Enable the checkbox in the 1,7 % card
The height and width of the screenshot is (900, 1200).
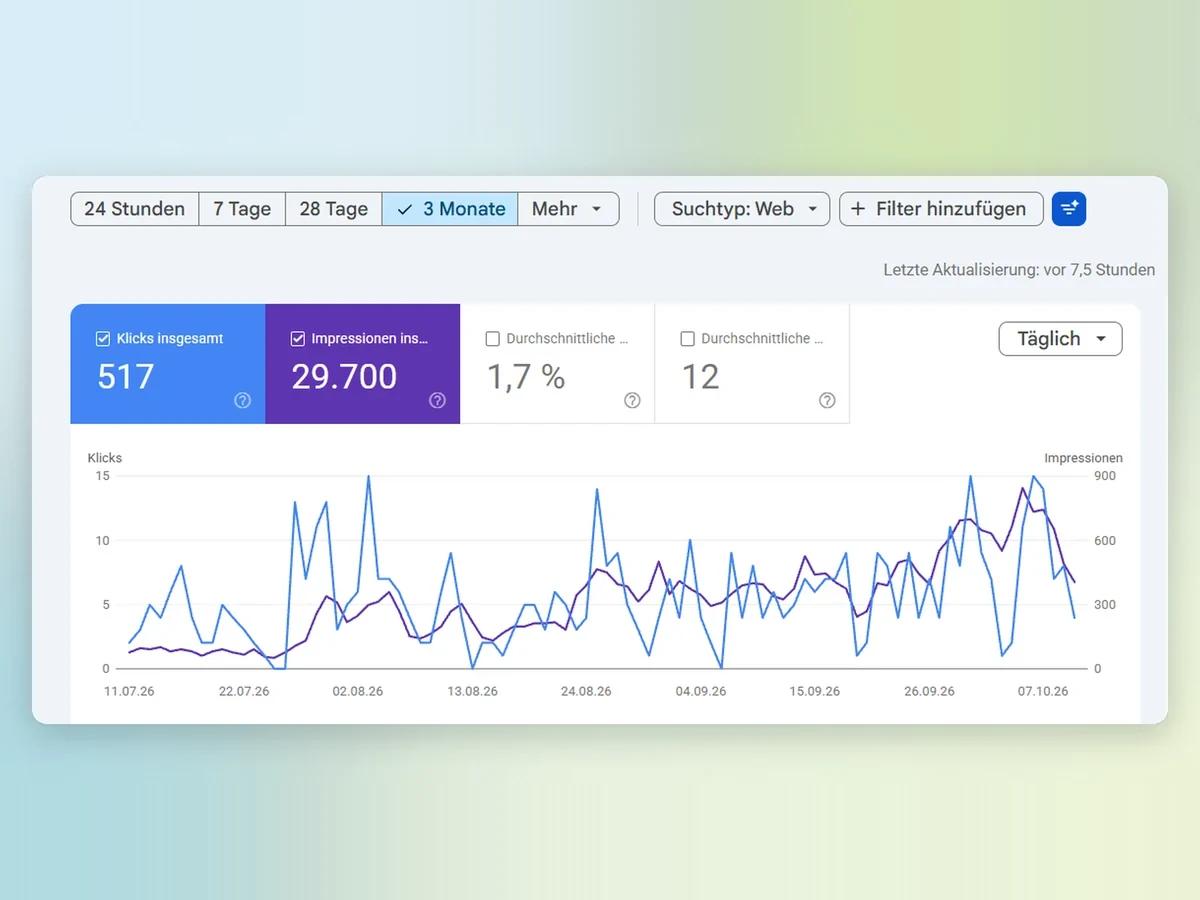(x=492, y=339)
